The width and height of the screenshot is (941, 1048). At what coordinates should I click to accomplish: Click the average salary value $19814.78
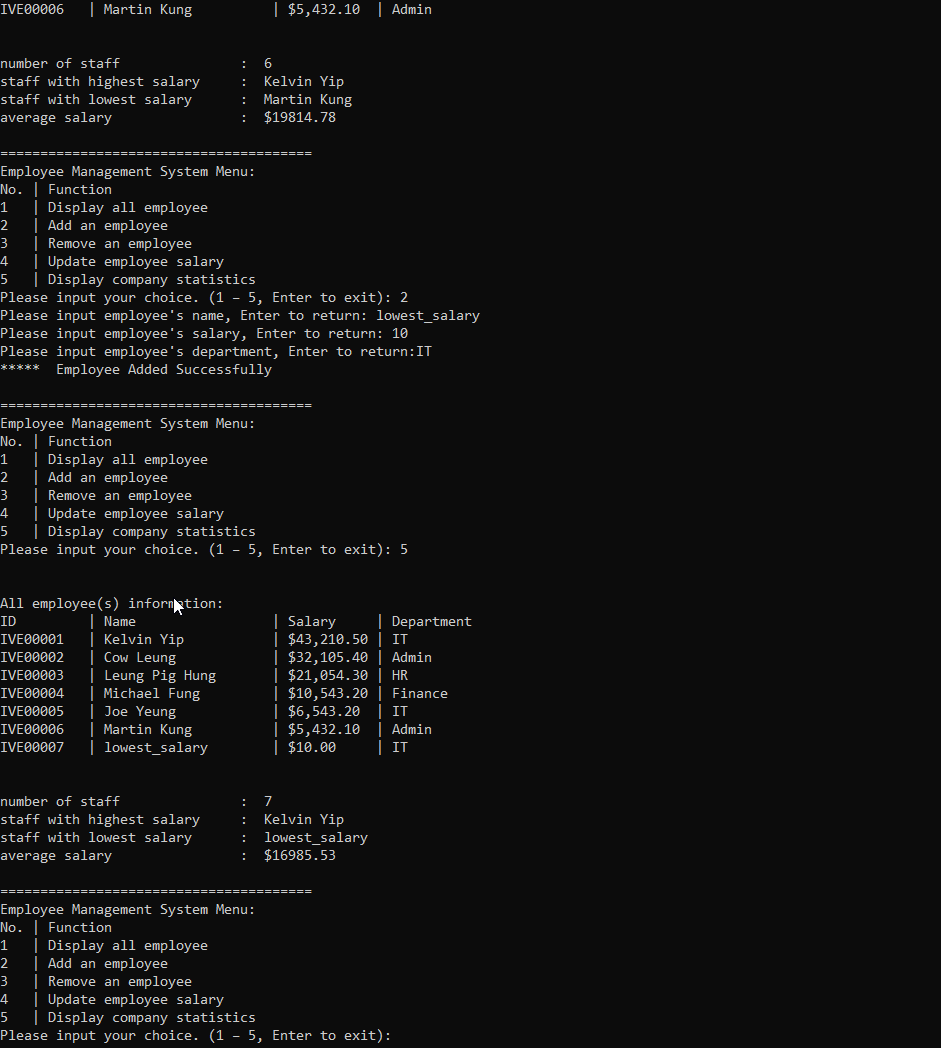click(300, 118)
